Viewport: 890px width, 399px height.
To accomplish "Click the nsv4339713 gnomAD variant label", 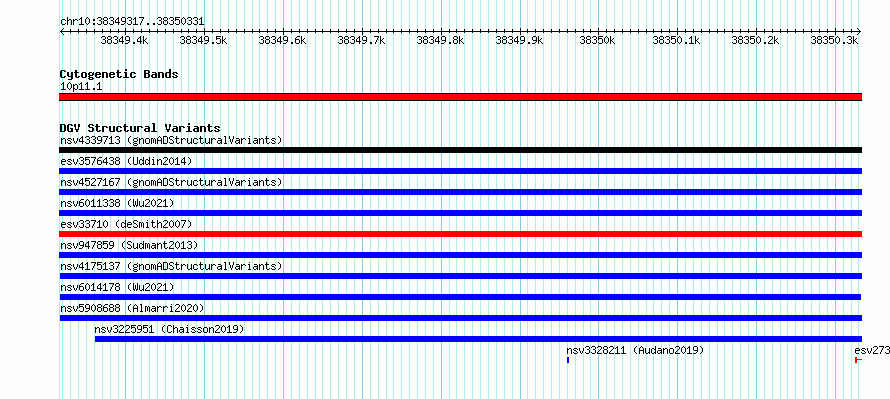I will (x=171, y=140).
